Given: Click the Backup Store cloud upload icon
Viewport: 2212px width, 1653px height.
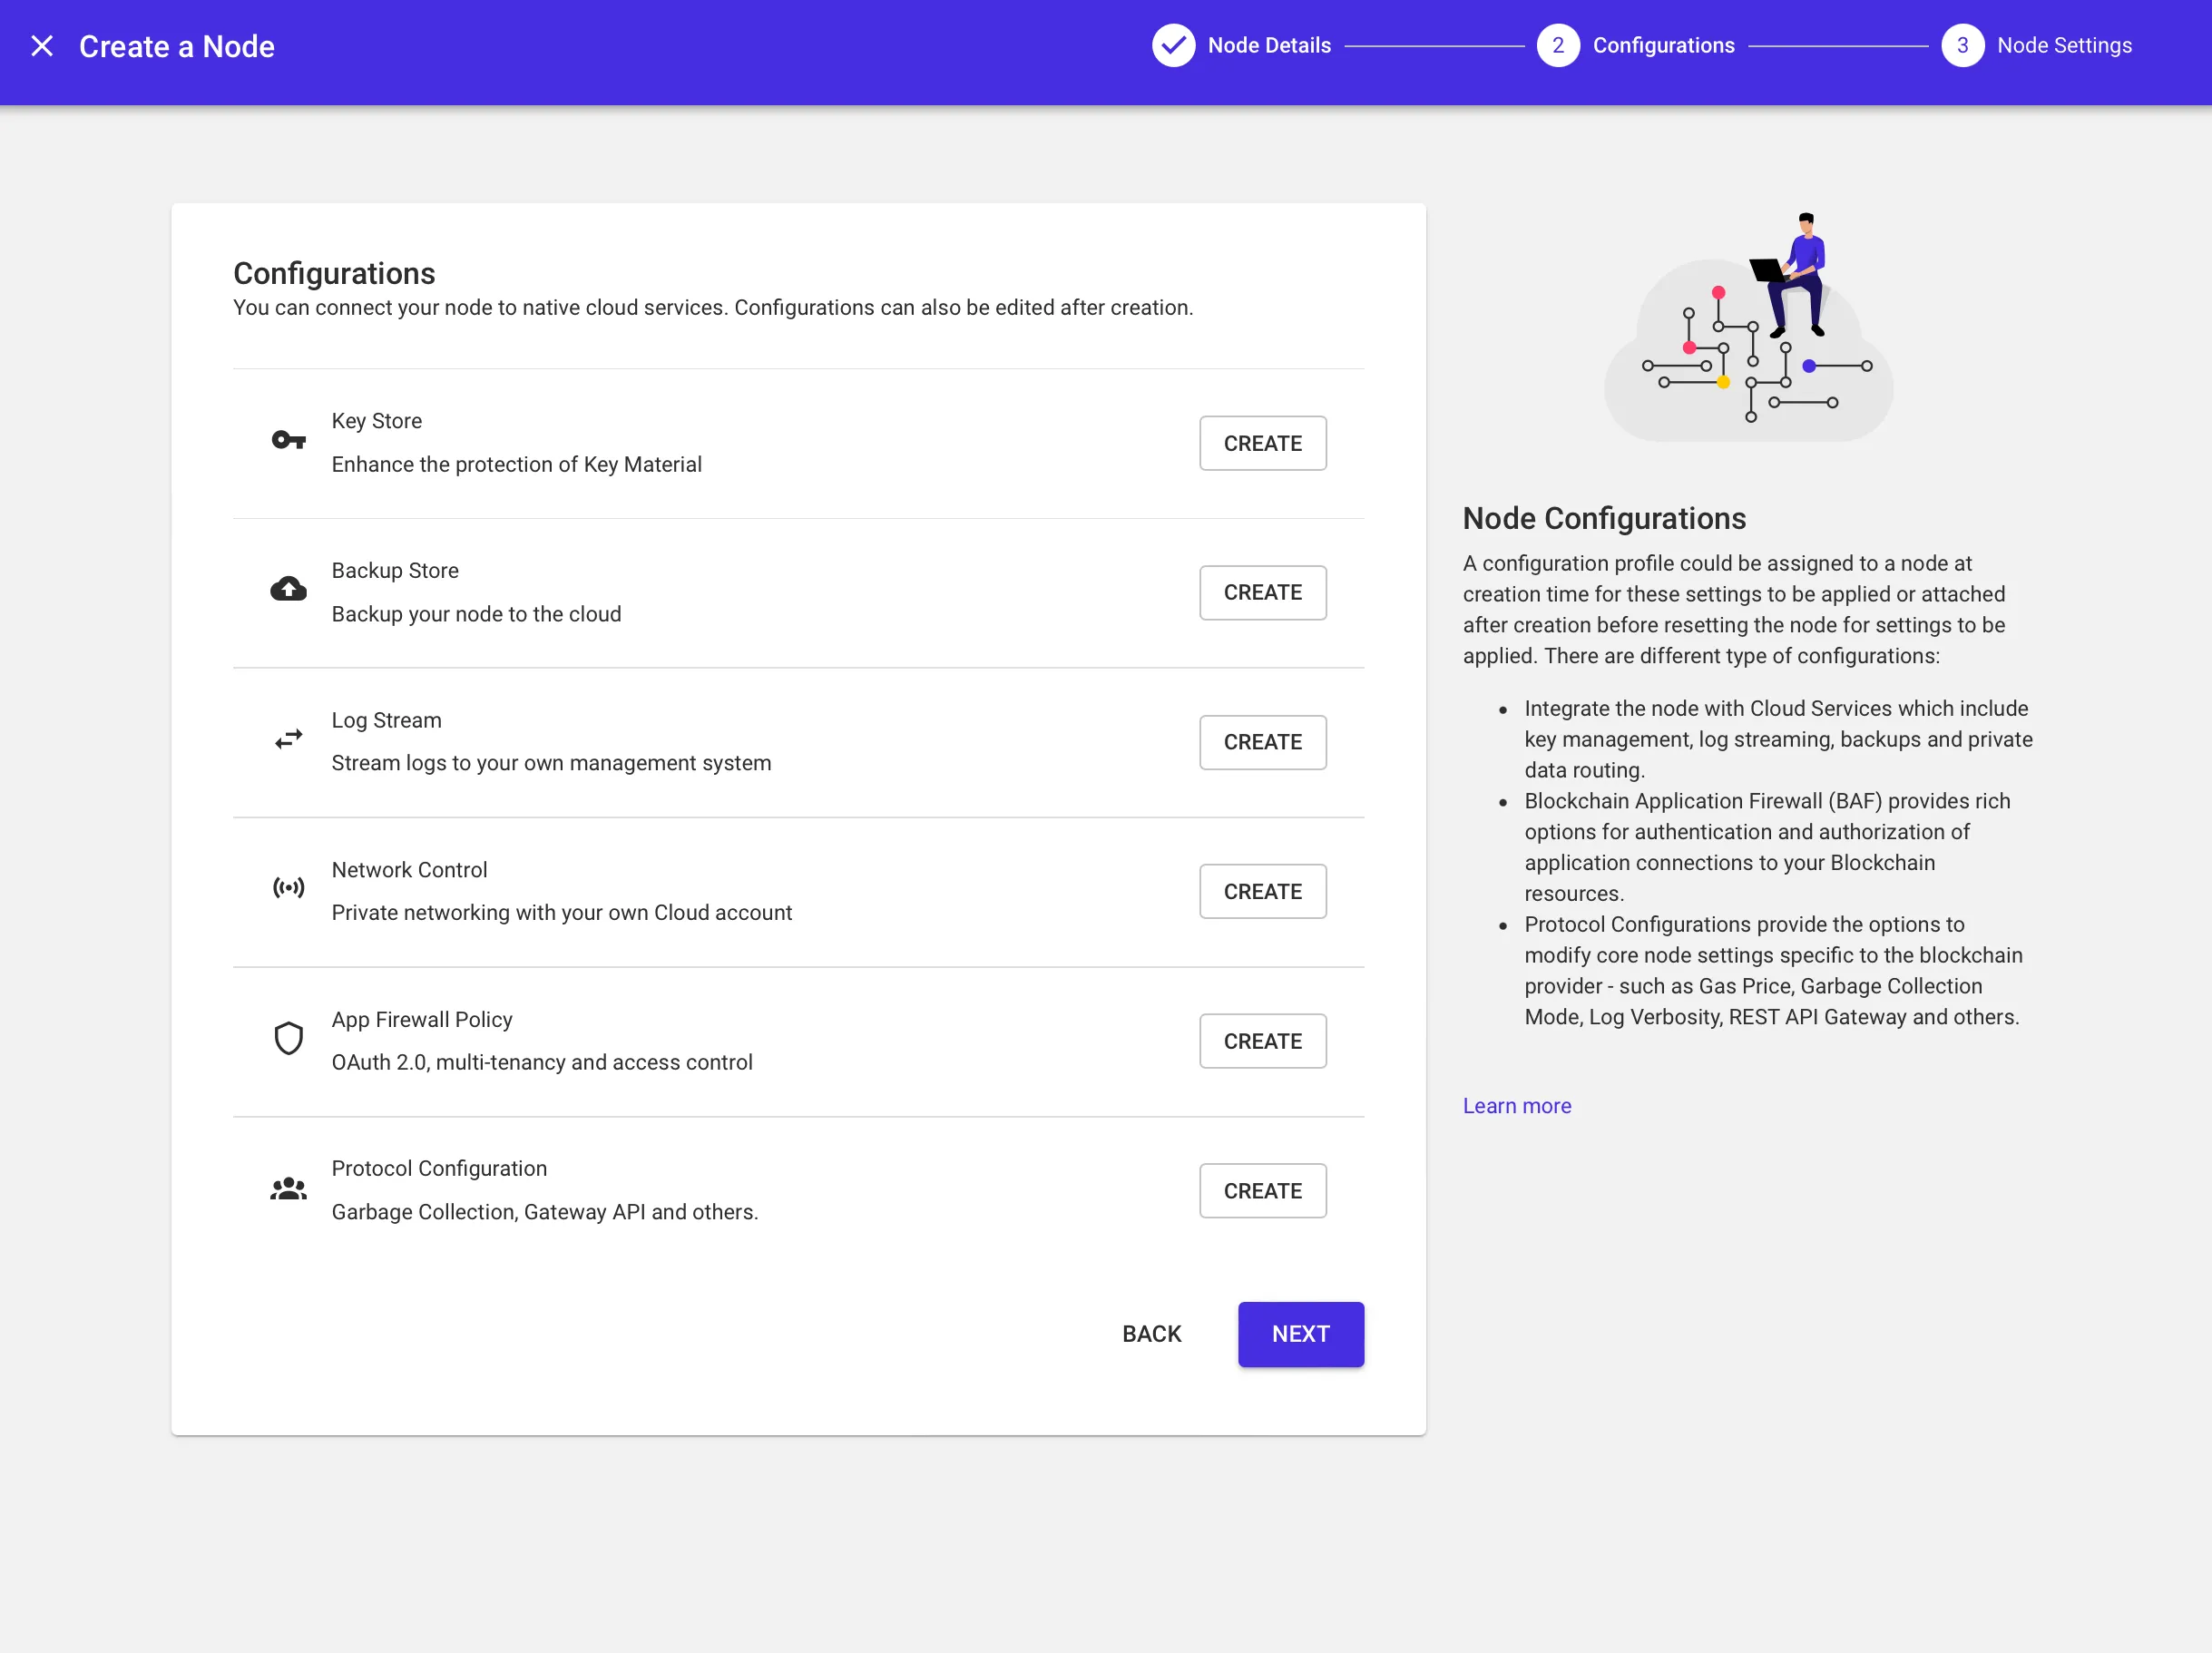Looking at the screenshot, I should 288,589.
